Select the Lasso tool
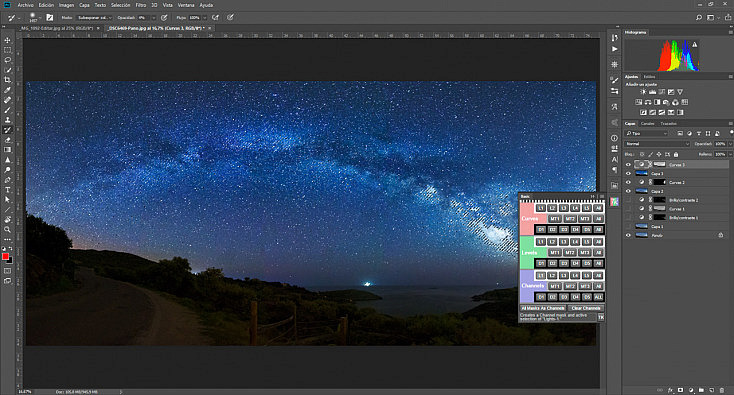Viewport: 734px width, 395px height. (7, 60)
